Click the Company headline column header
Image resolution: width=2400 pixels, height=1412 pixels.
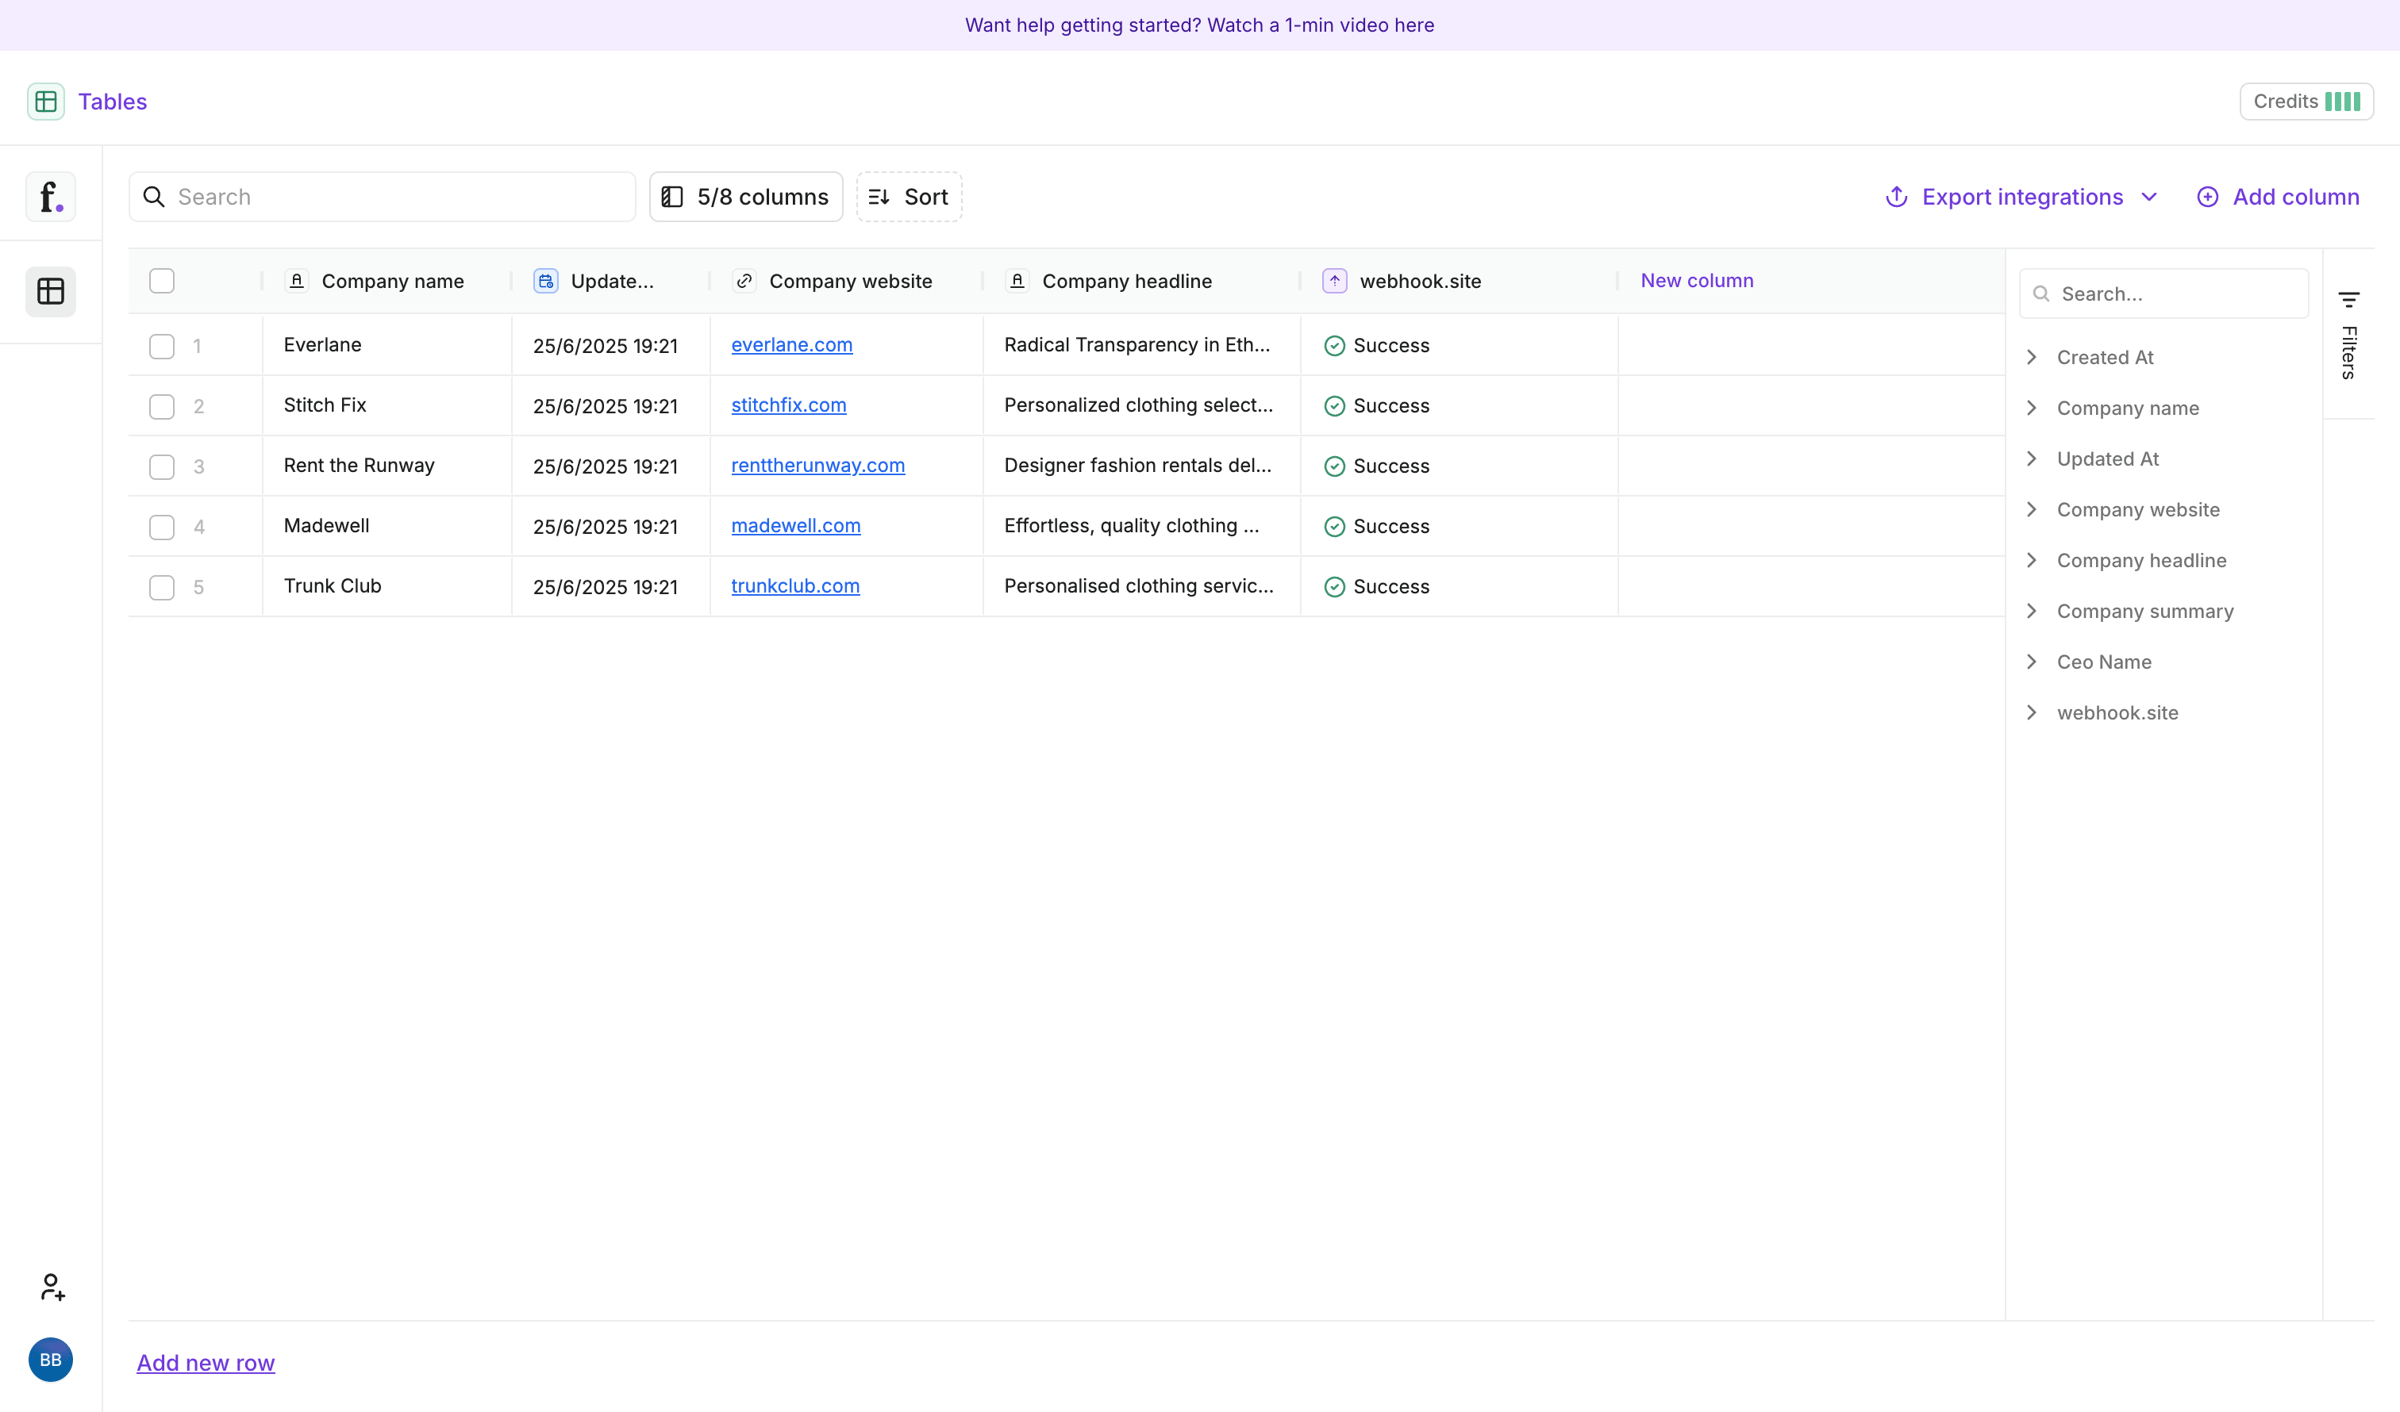(1142, 281)
